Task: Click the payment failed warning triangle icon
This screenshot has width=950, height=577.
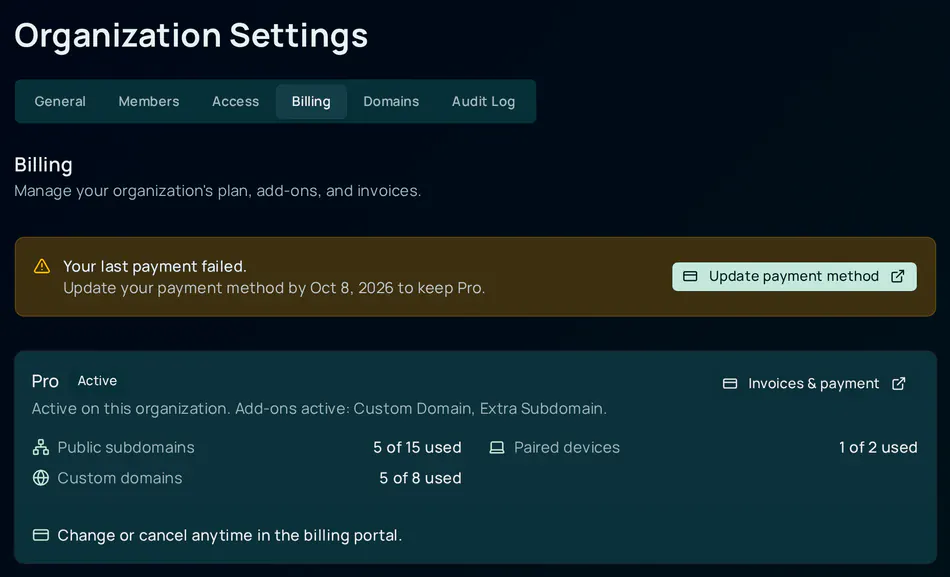Action: (42, 266)
